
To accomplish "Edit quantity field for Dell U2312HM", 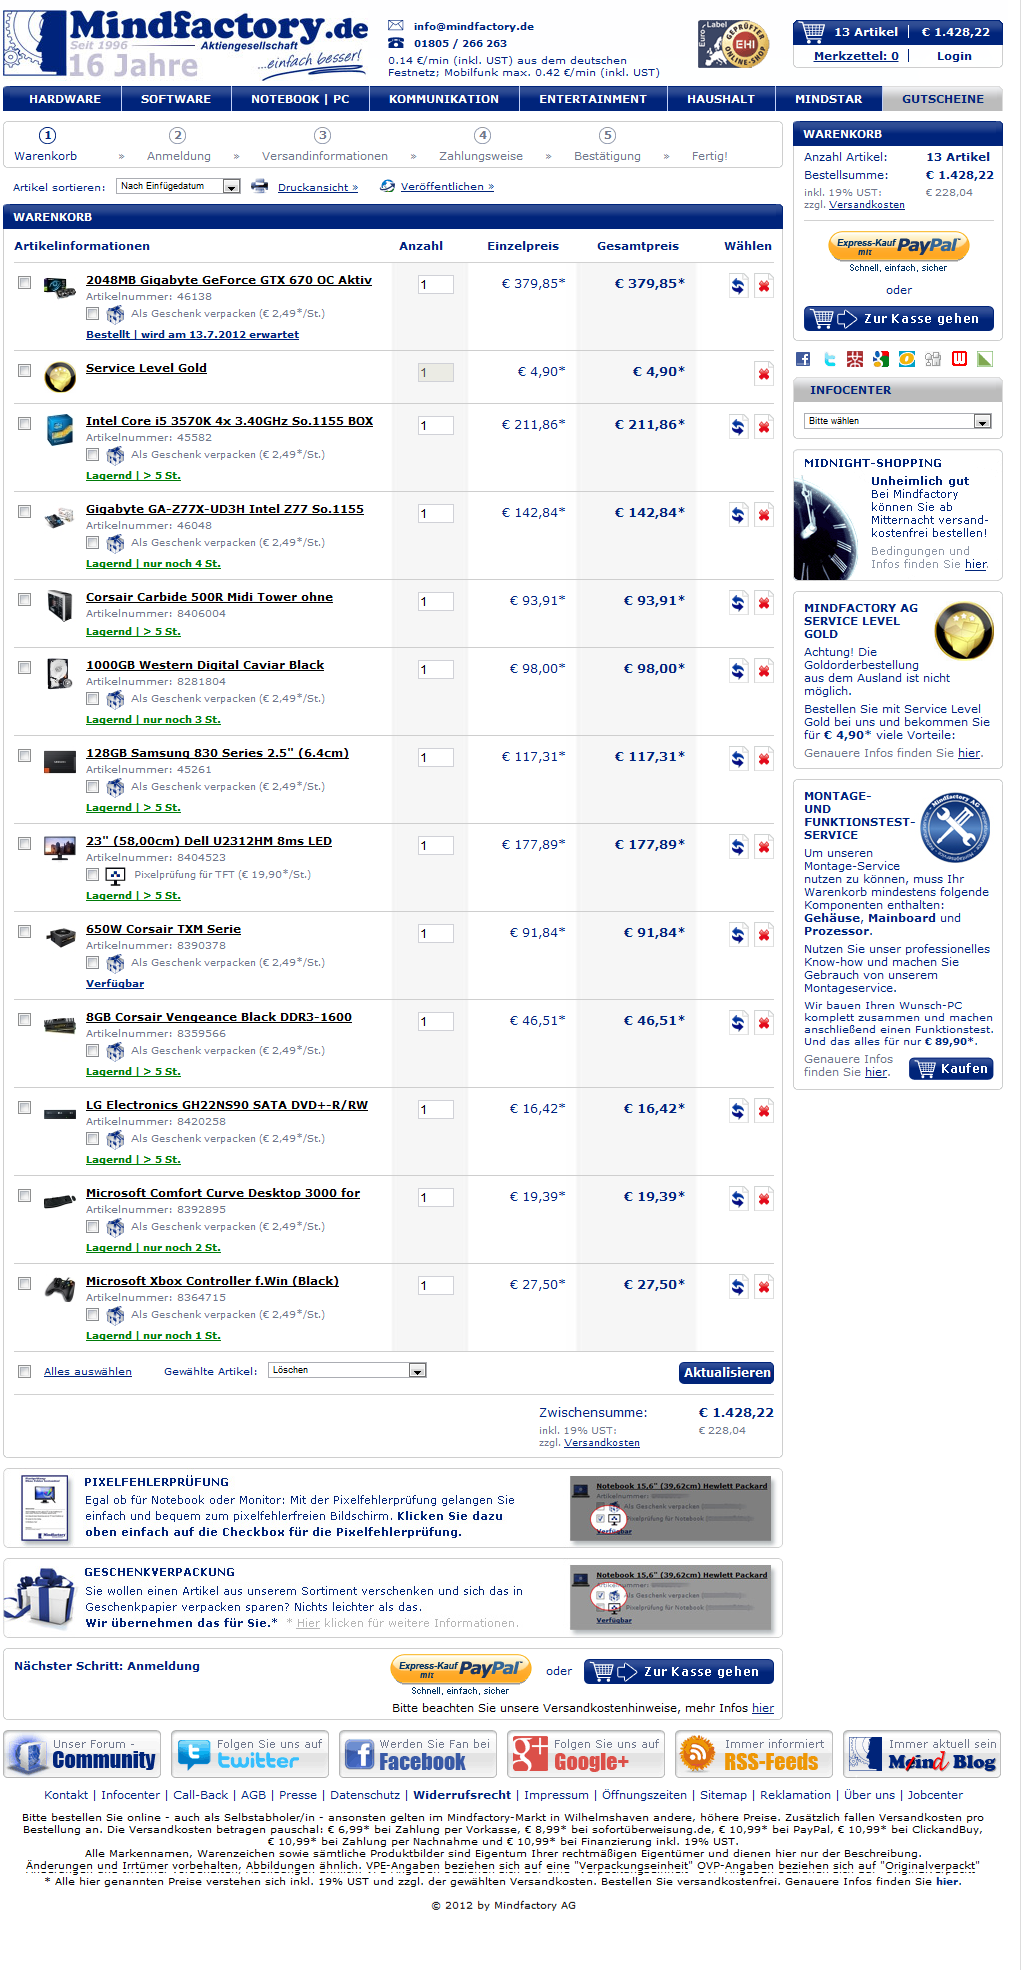I will [x=435, y=845].
